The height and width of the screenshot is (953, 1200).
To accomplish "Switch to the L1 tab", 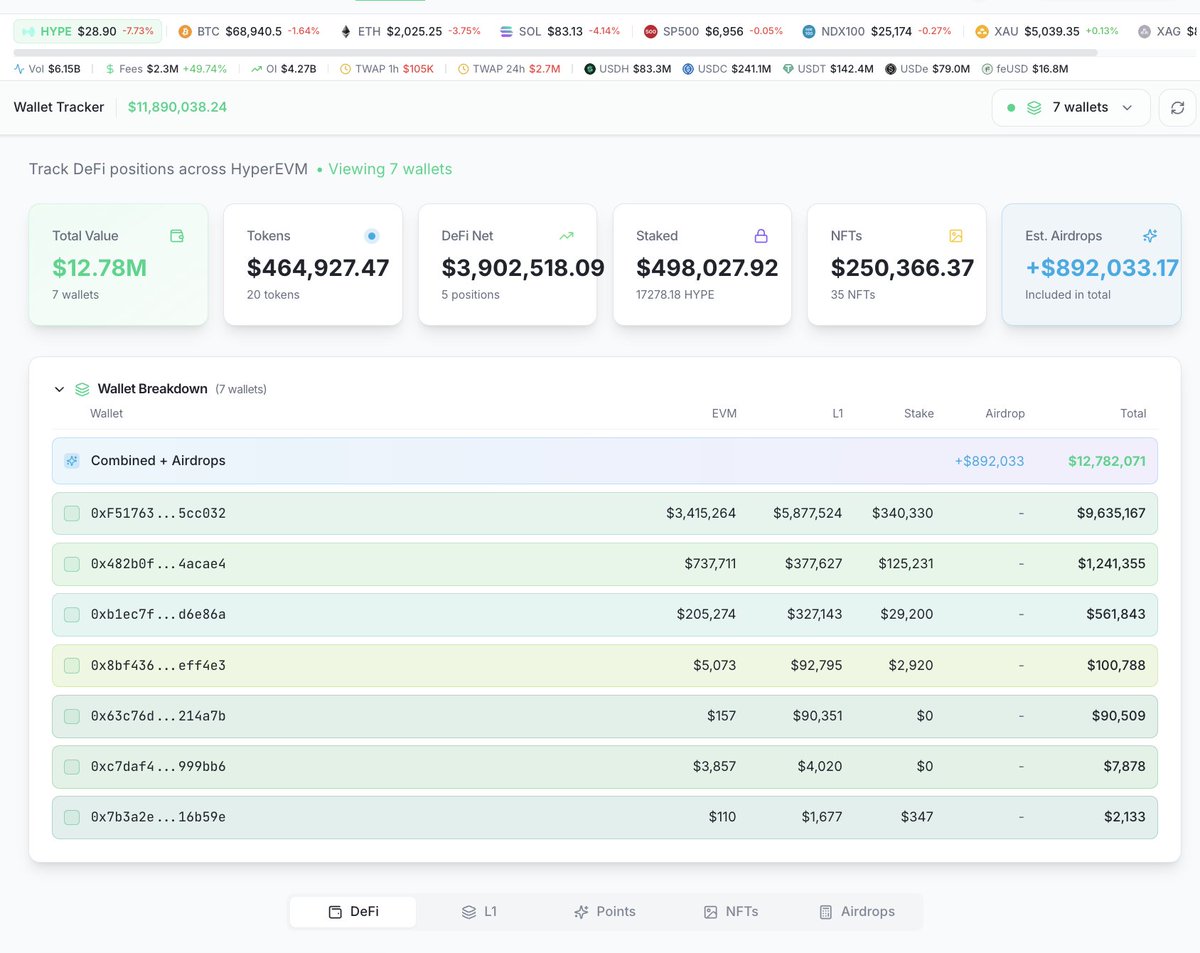I will (x=479, y=912).
